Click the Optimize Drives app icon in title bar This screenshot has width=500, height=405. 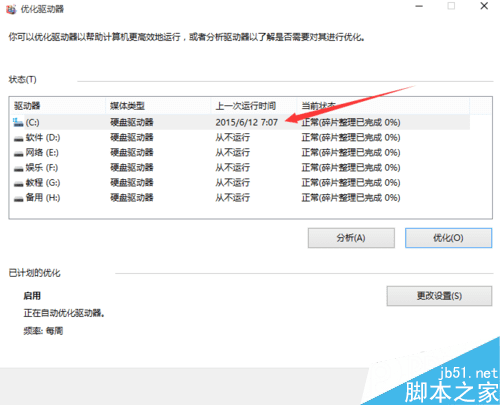tap(11, 9)
